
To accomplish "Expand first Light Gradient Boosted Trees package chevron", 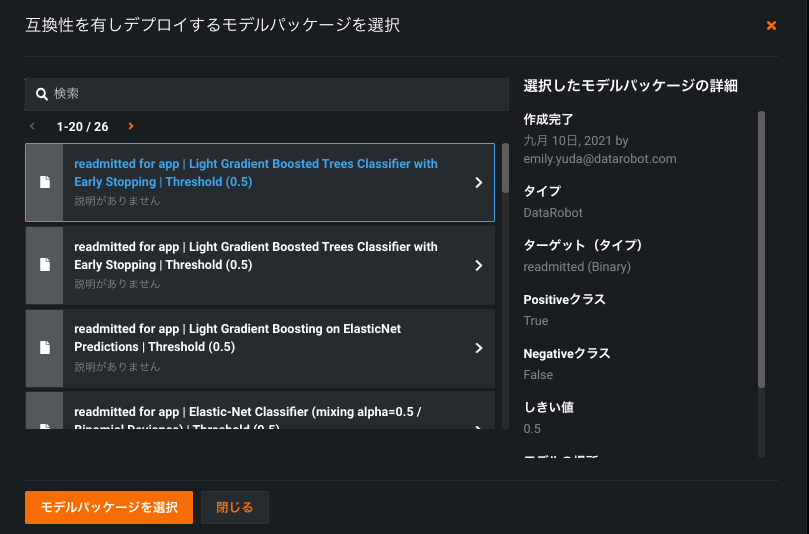I will point(478,183).
